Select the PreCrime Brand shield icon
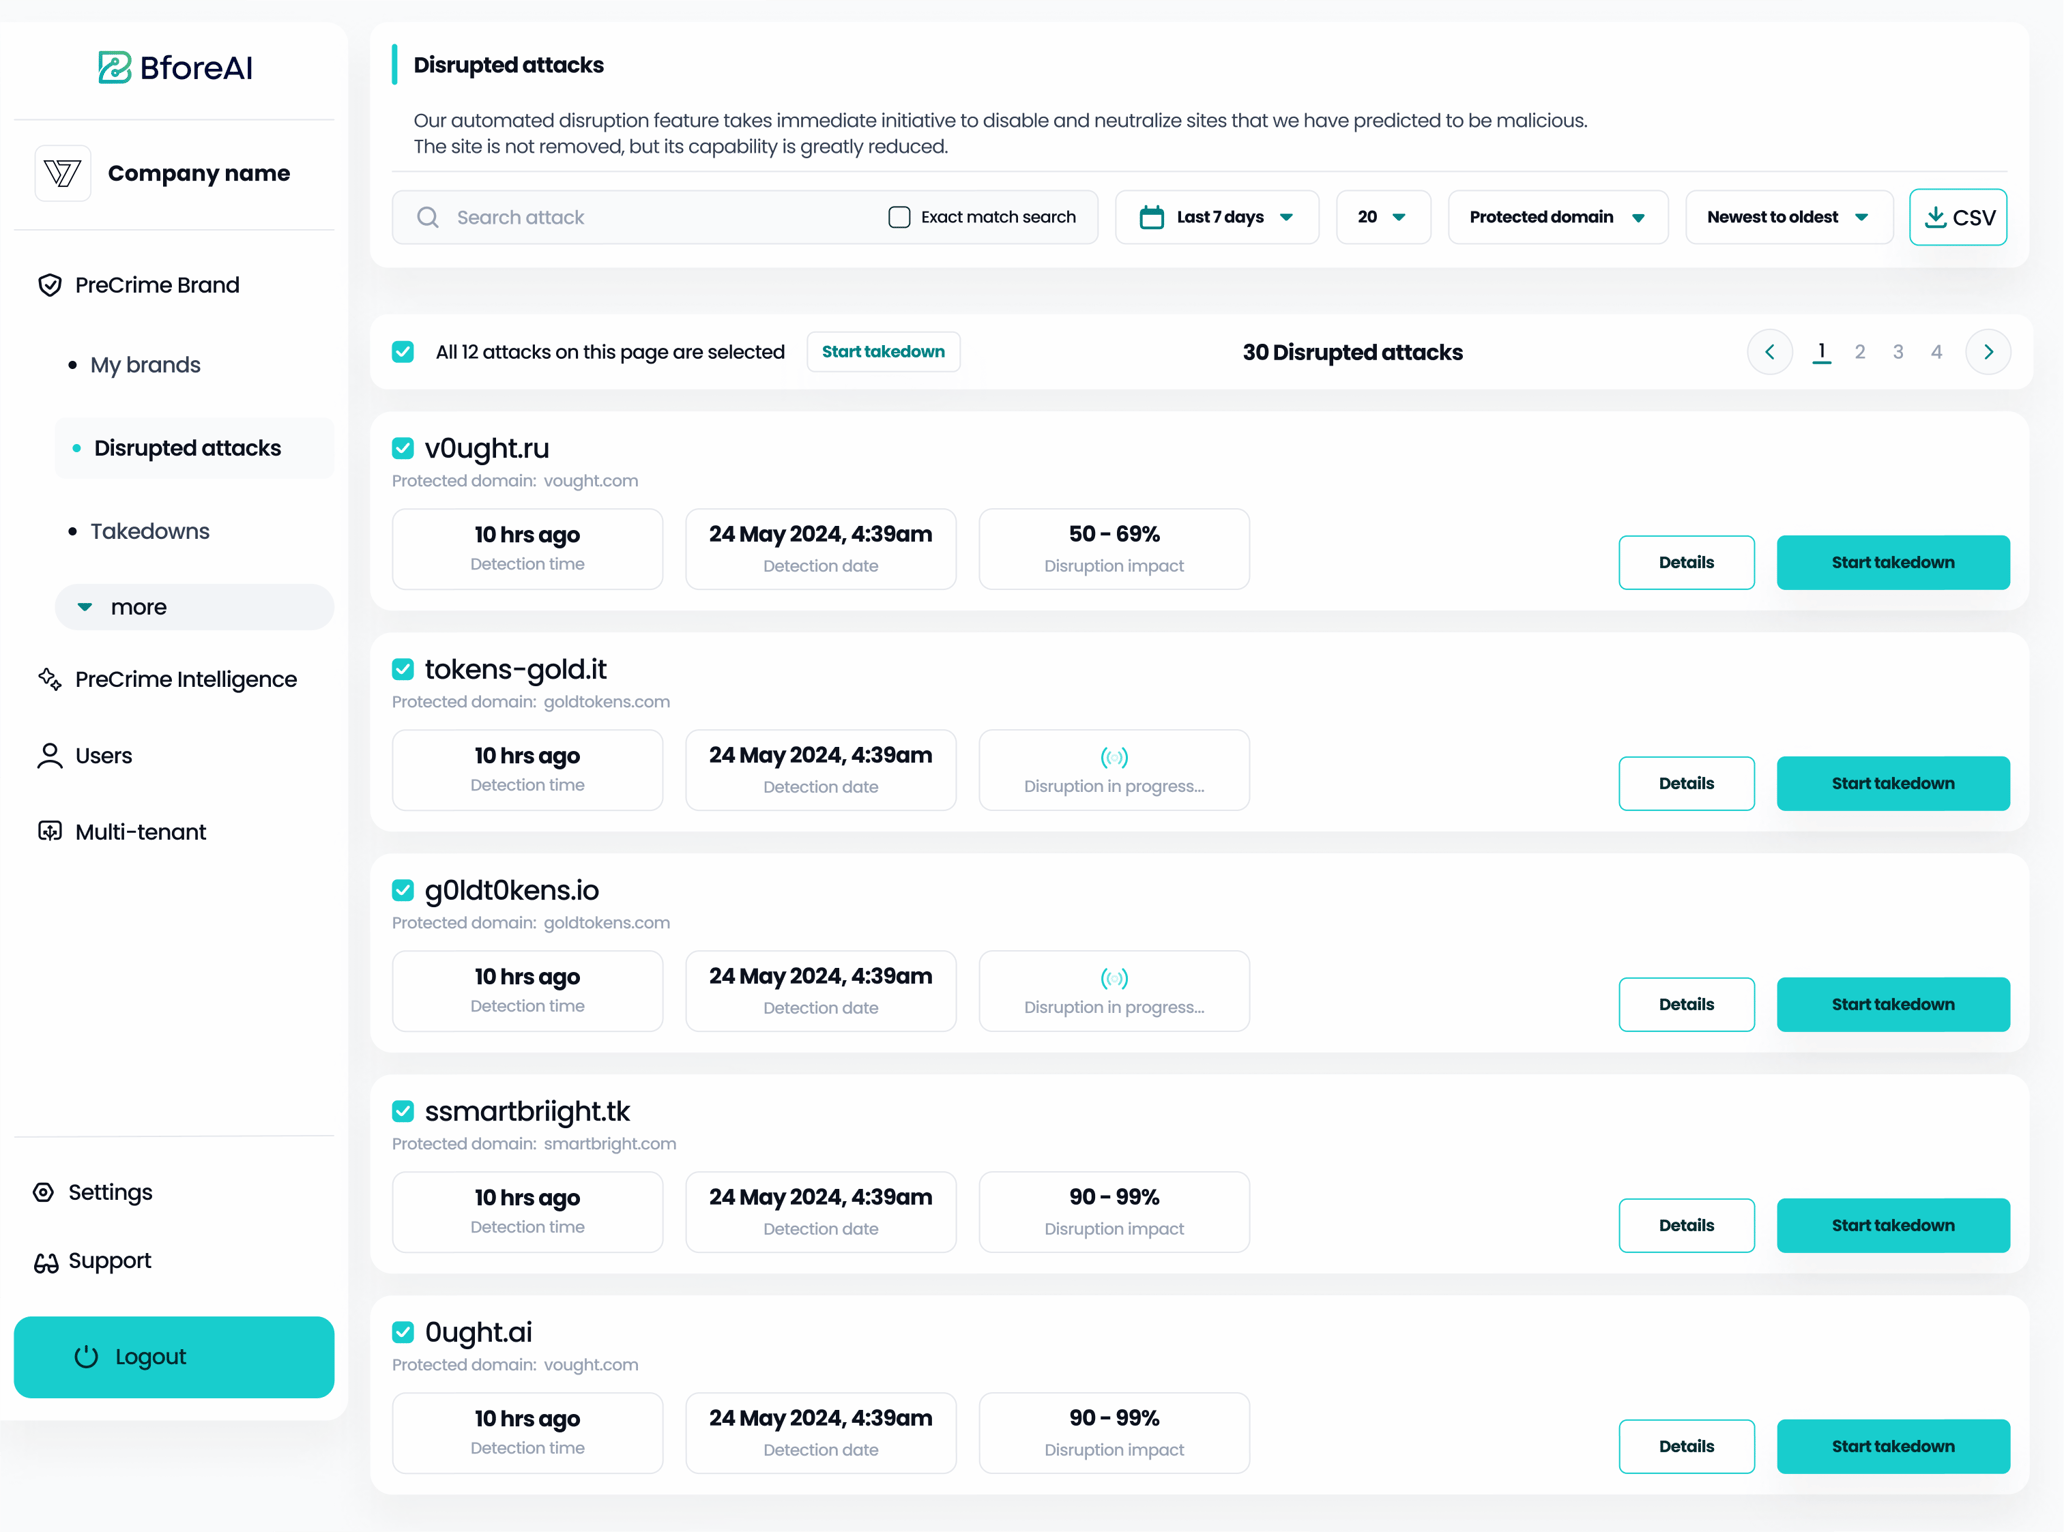 [x=50, y=285]
